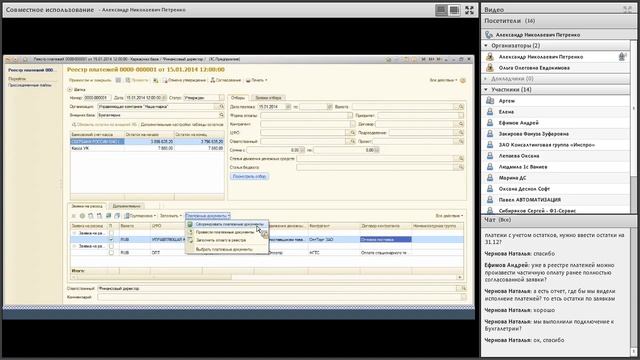Select the first layout icon in sharing header

pos(441,10)
